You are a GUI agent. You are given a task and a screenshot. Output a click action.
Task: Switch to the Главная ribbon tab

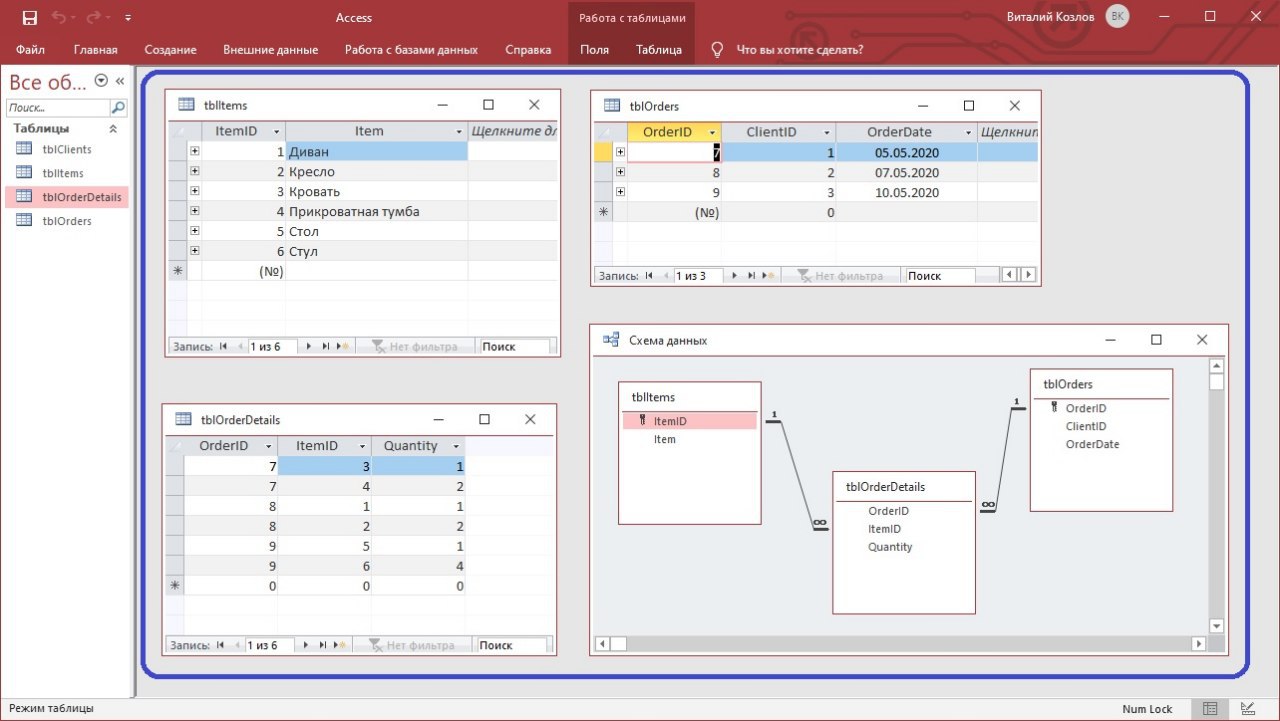96,50
